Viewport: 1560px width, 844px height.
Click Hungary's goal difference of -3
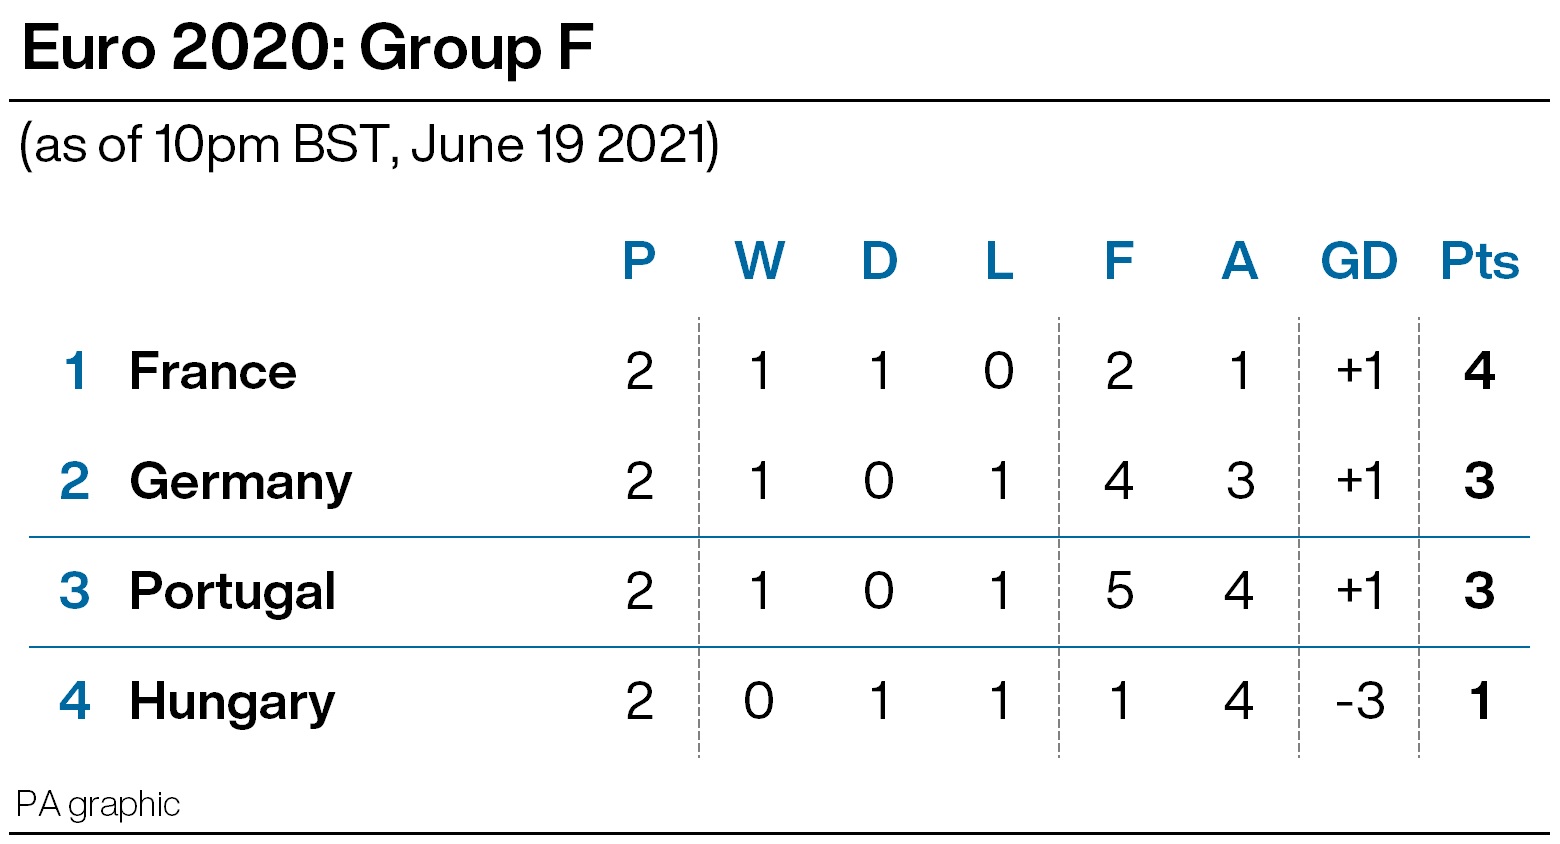pos(1360,701)
